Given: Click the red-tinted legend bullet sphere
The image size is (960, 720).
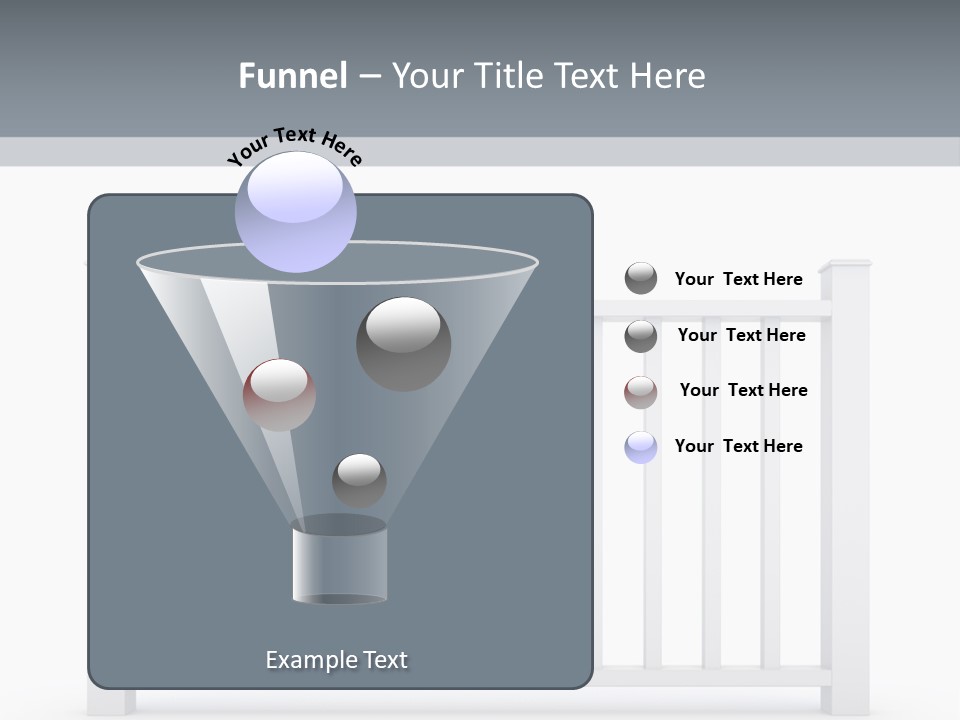Looking at the screenshot, I should point(641,391).
